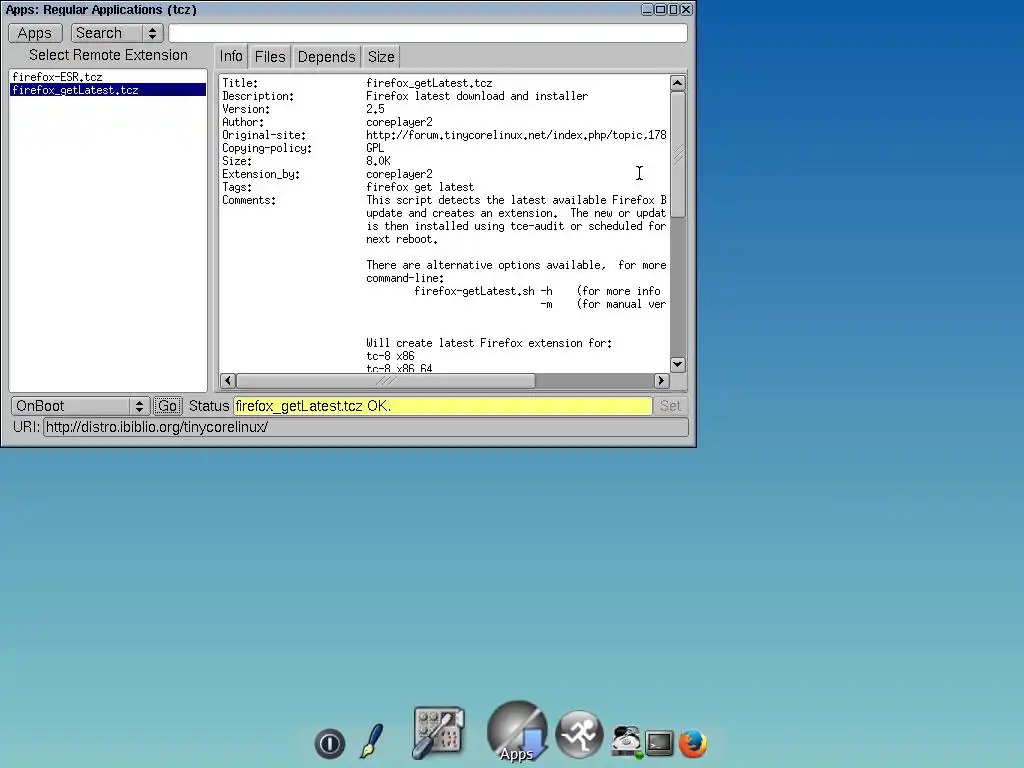
Task: Open the Exit power icon in dock
Action: coord(329,743)
